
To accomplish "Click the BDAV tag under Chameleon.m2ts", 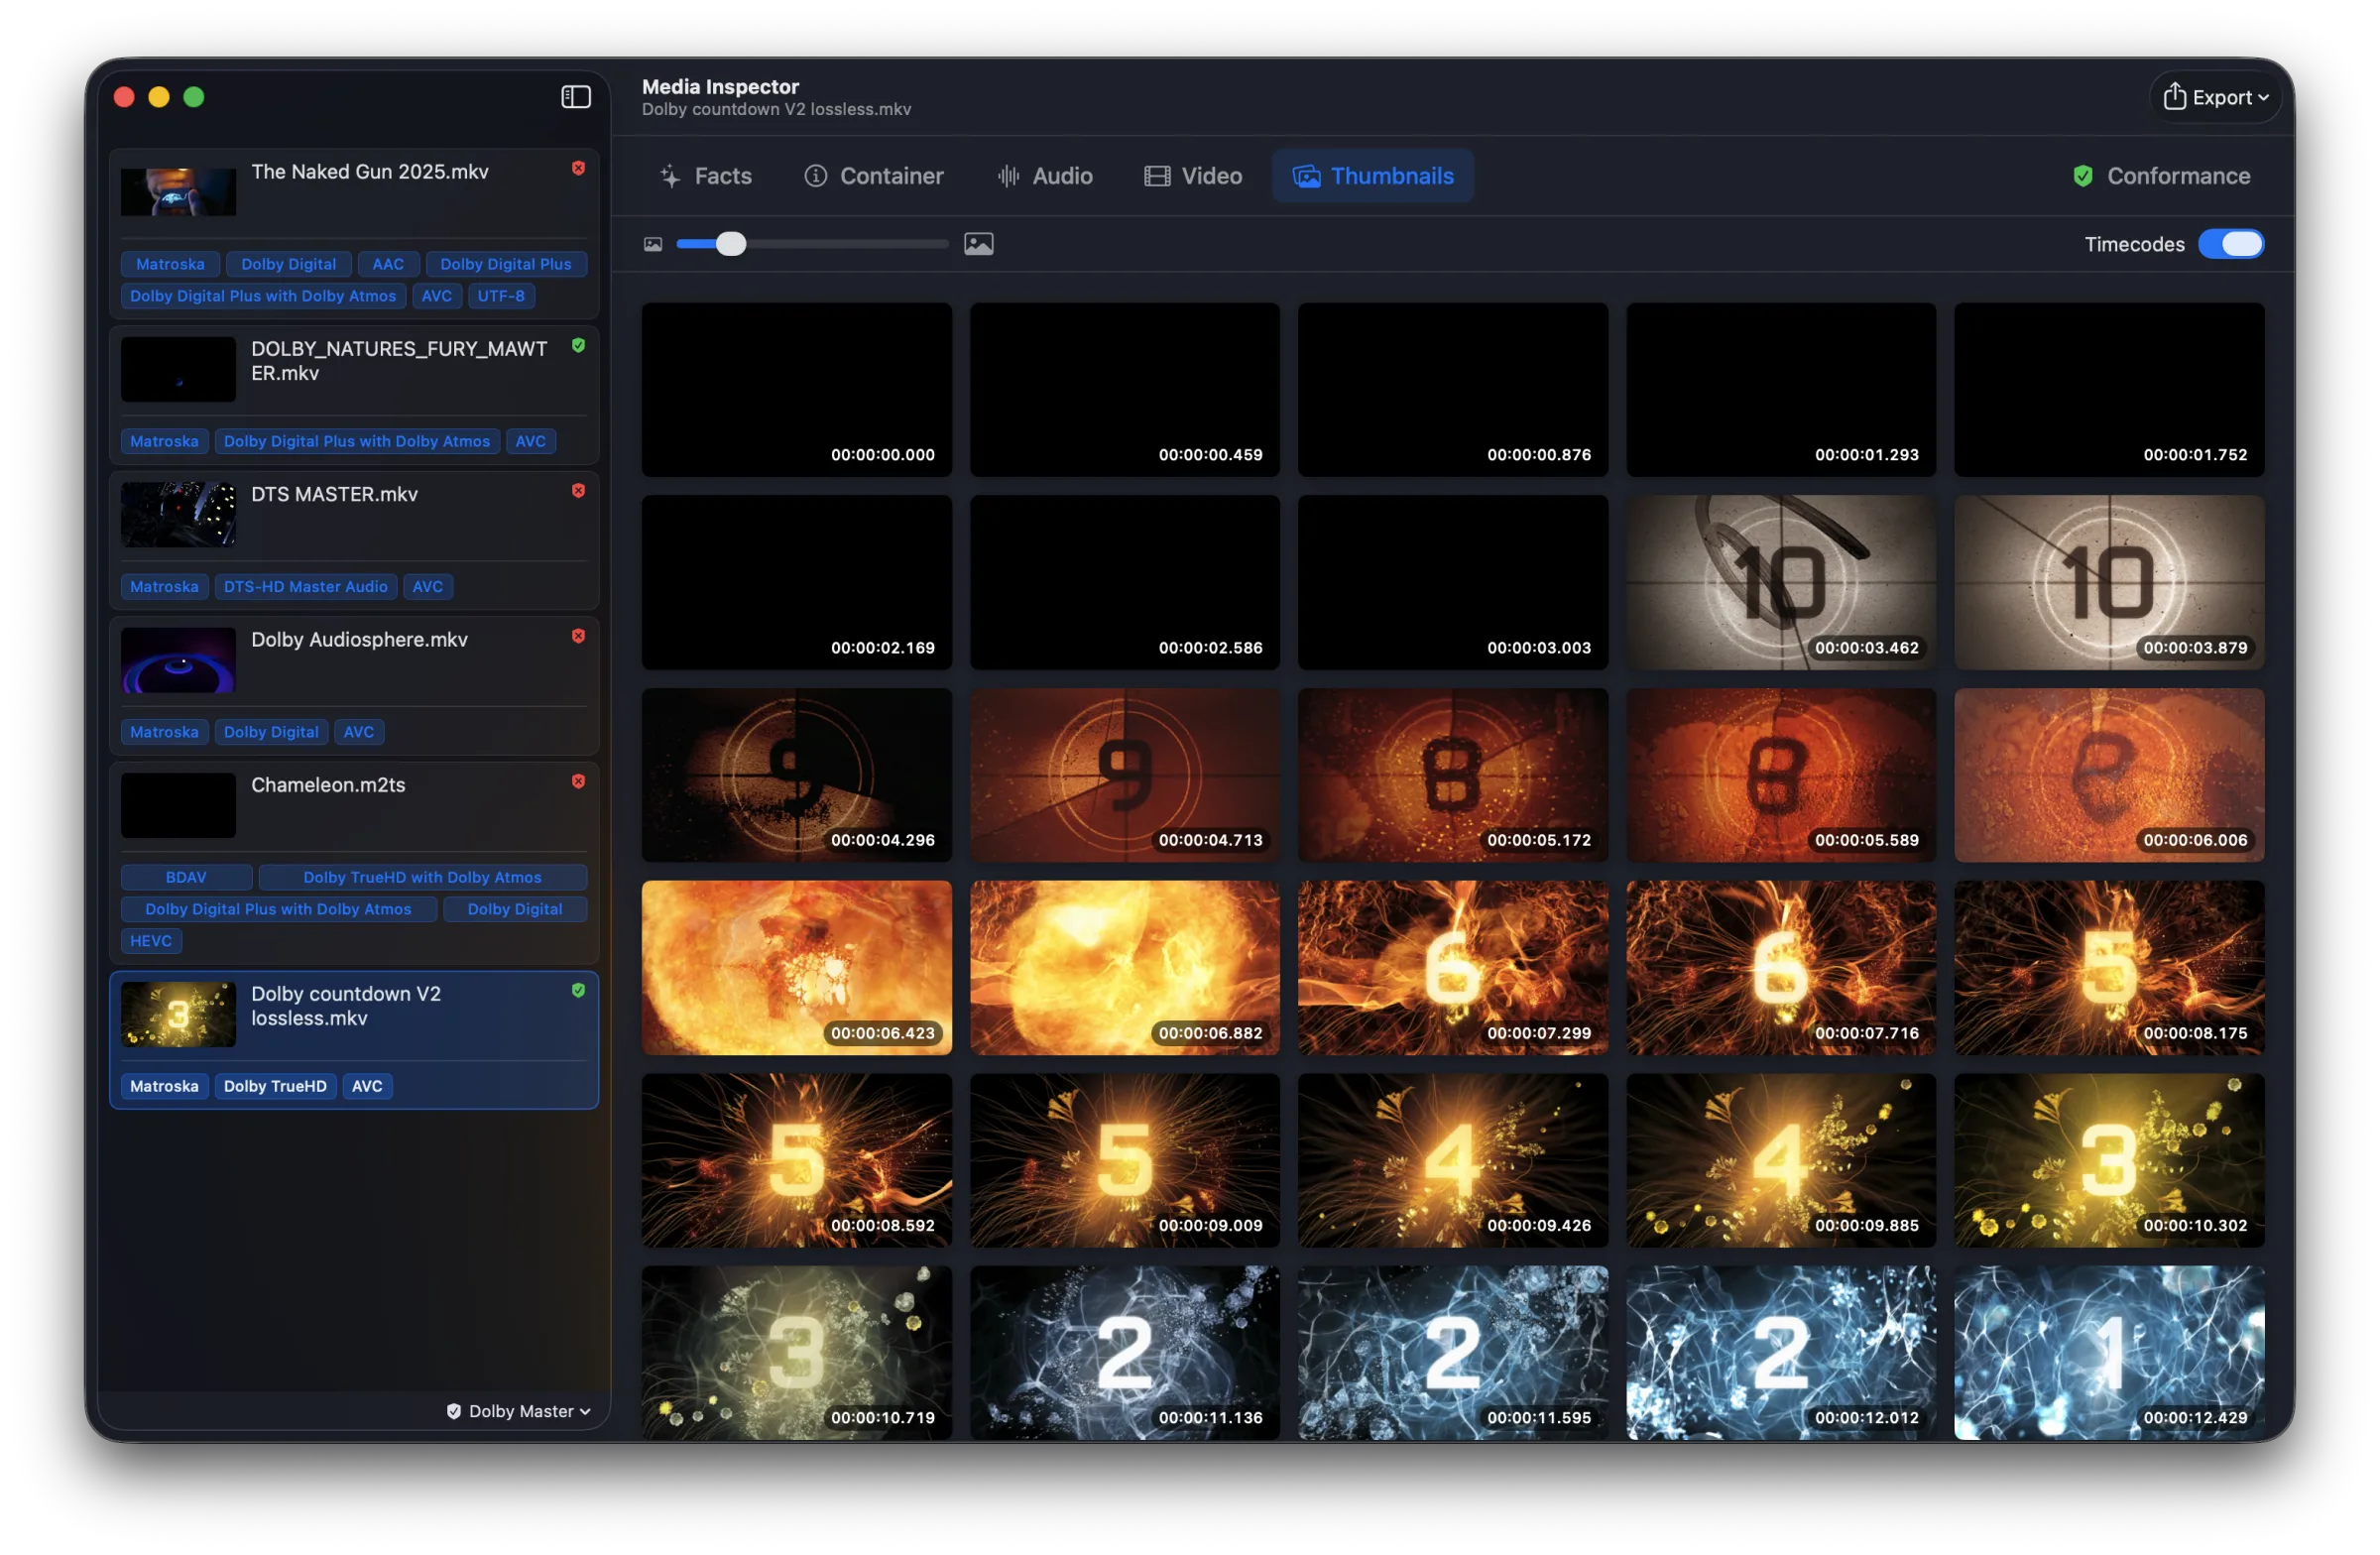I will pyautogui.click(x=186, y=877).
